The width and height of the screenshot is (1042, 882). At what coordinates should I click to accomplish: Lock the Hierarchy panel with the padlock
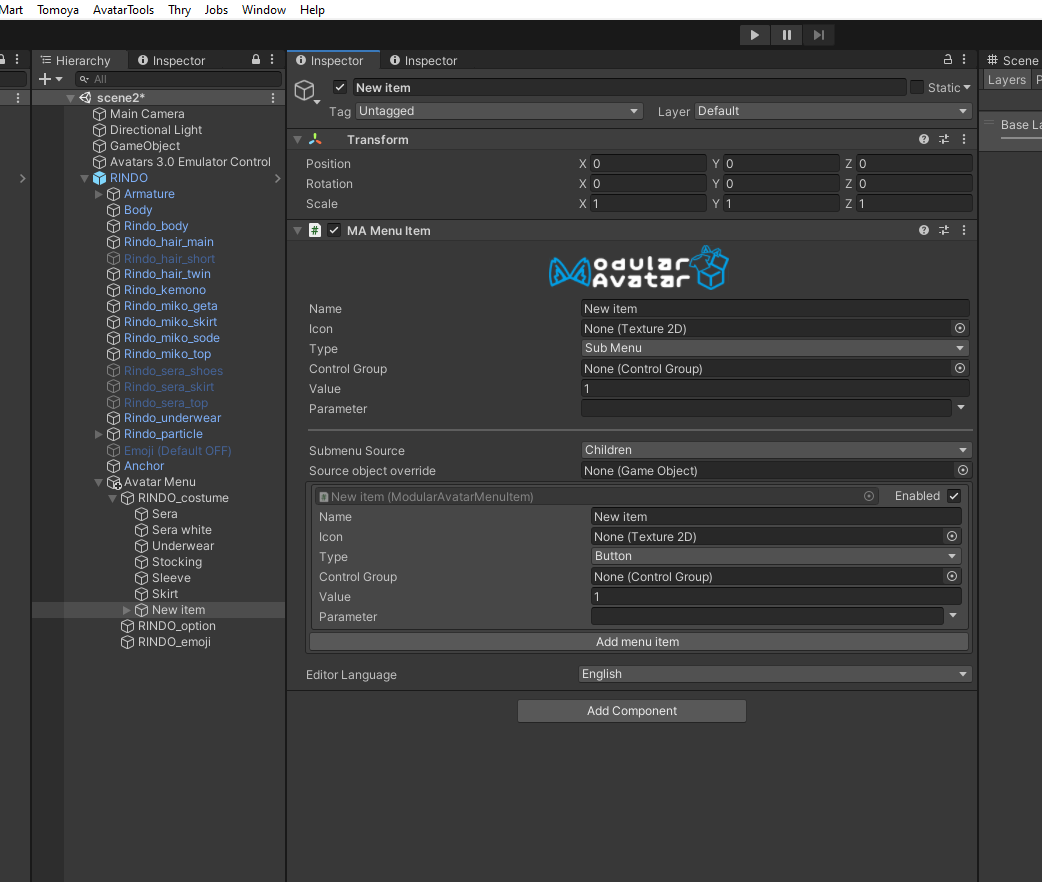256,60
